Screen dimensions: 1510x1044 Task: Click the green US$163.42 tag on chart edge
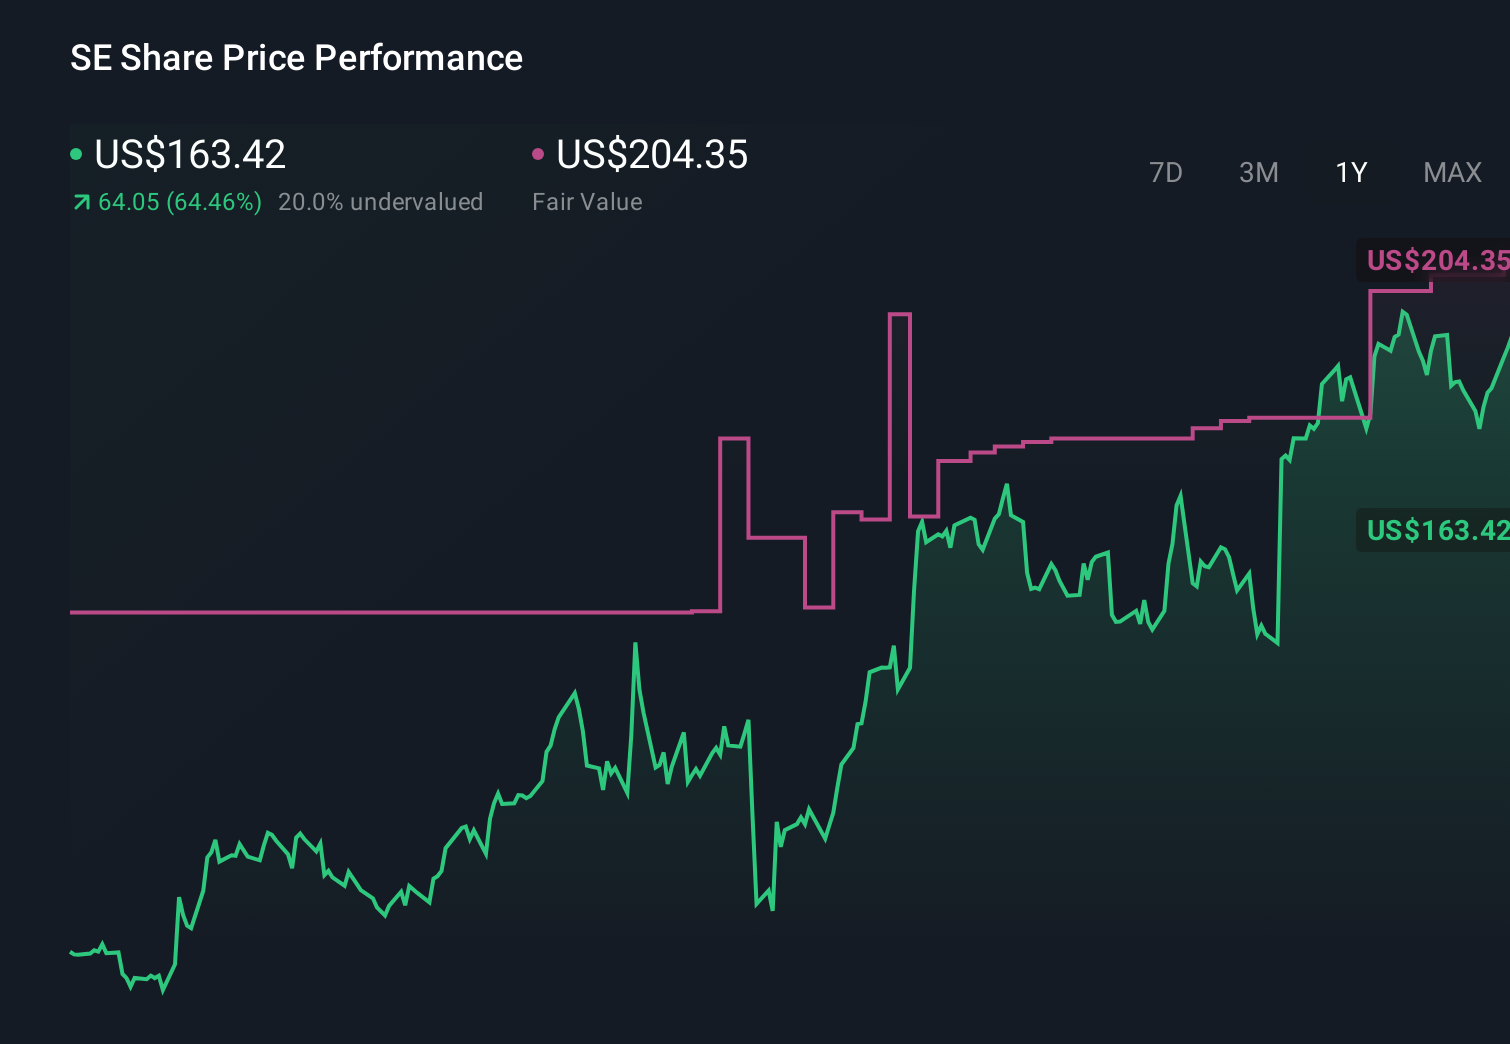tap(1435, 530)
